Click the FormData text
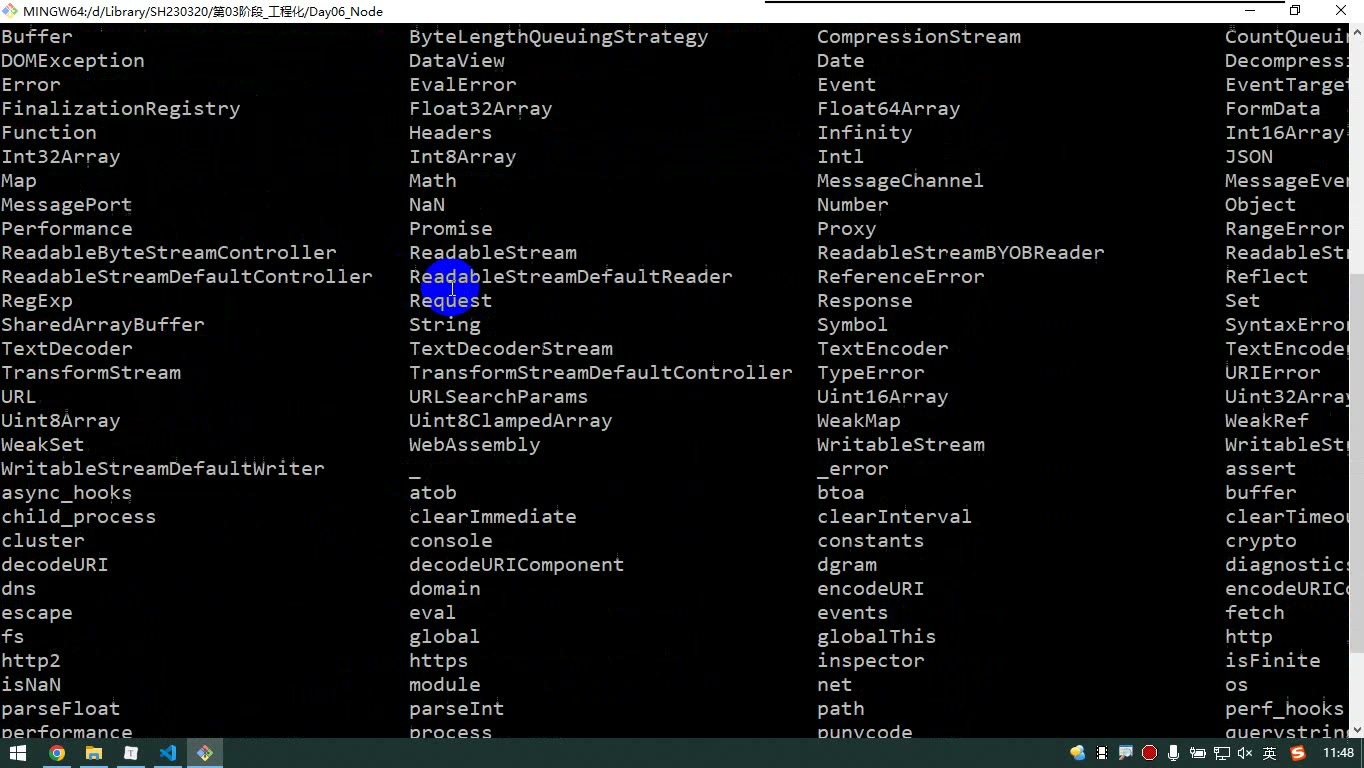The width and height of the screenshot is (1364, 768). click(x=1272, y=109)
